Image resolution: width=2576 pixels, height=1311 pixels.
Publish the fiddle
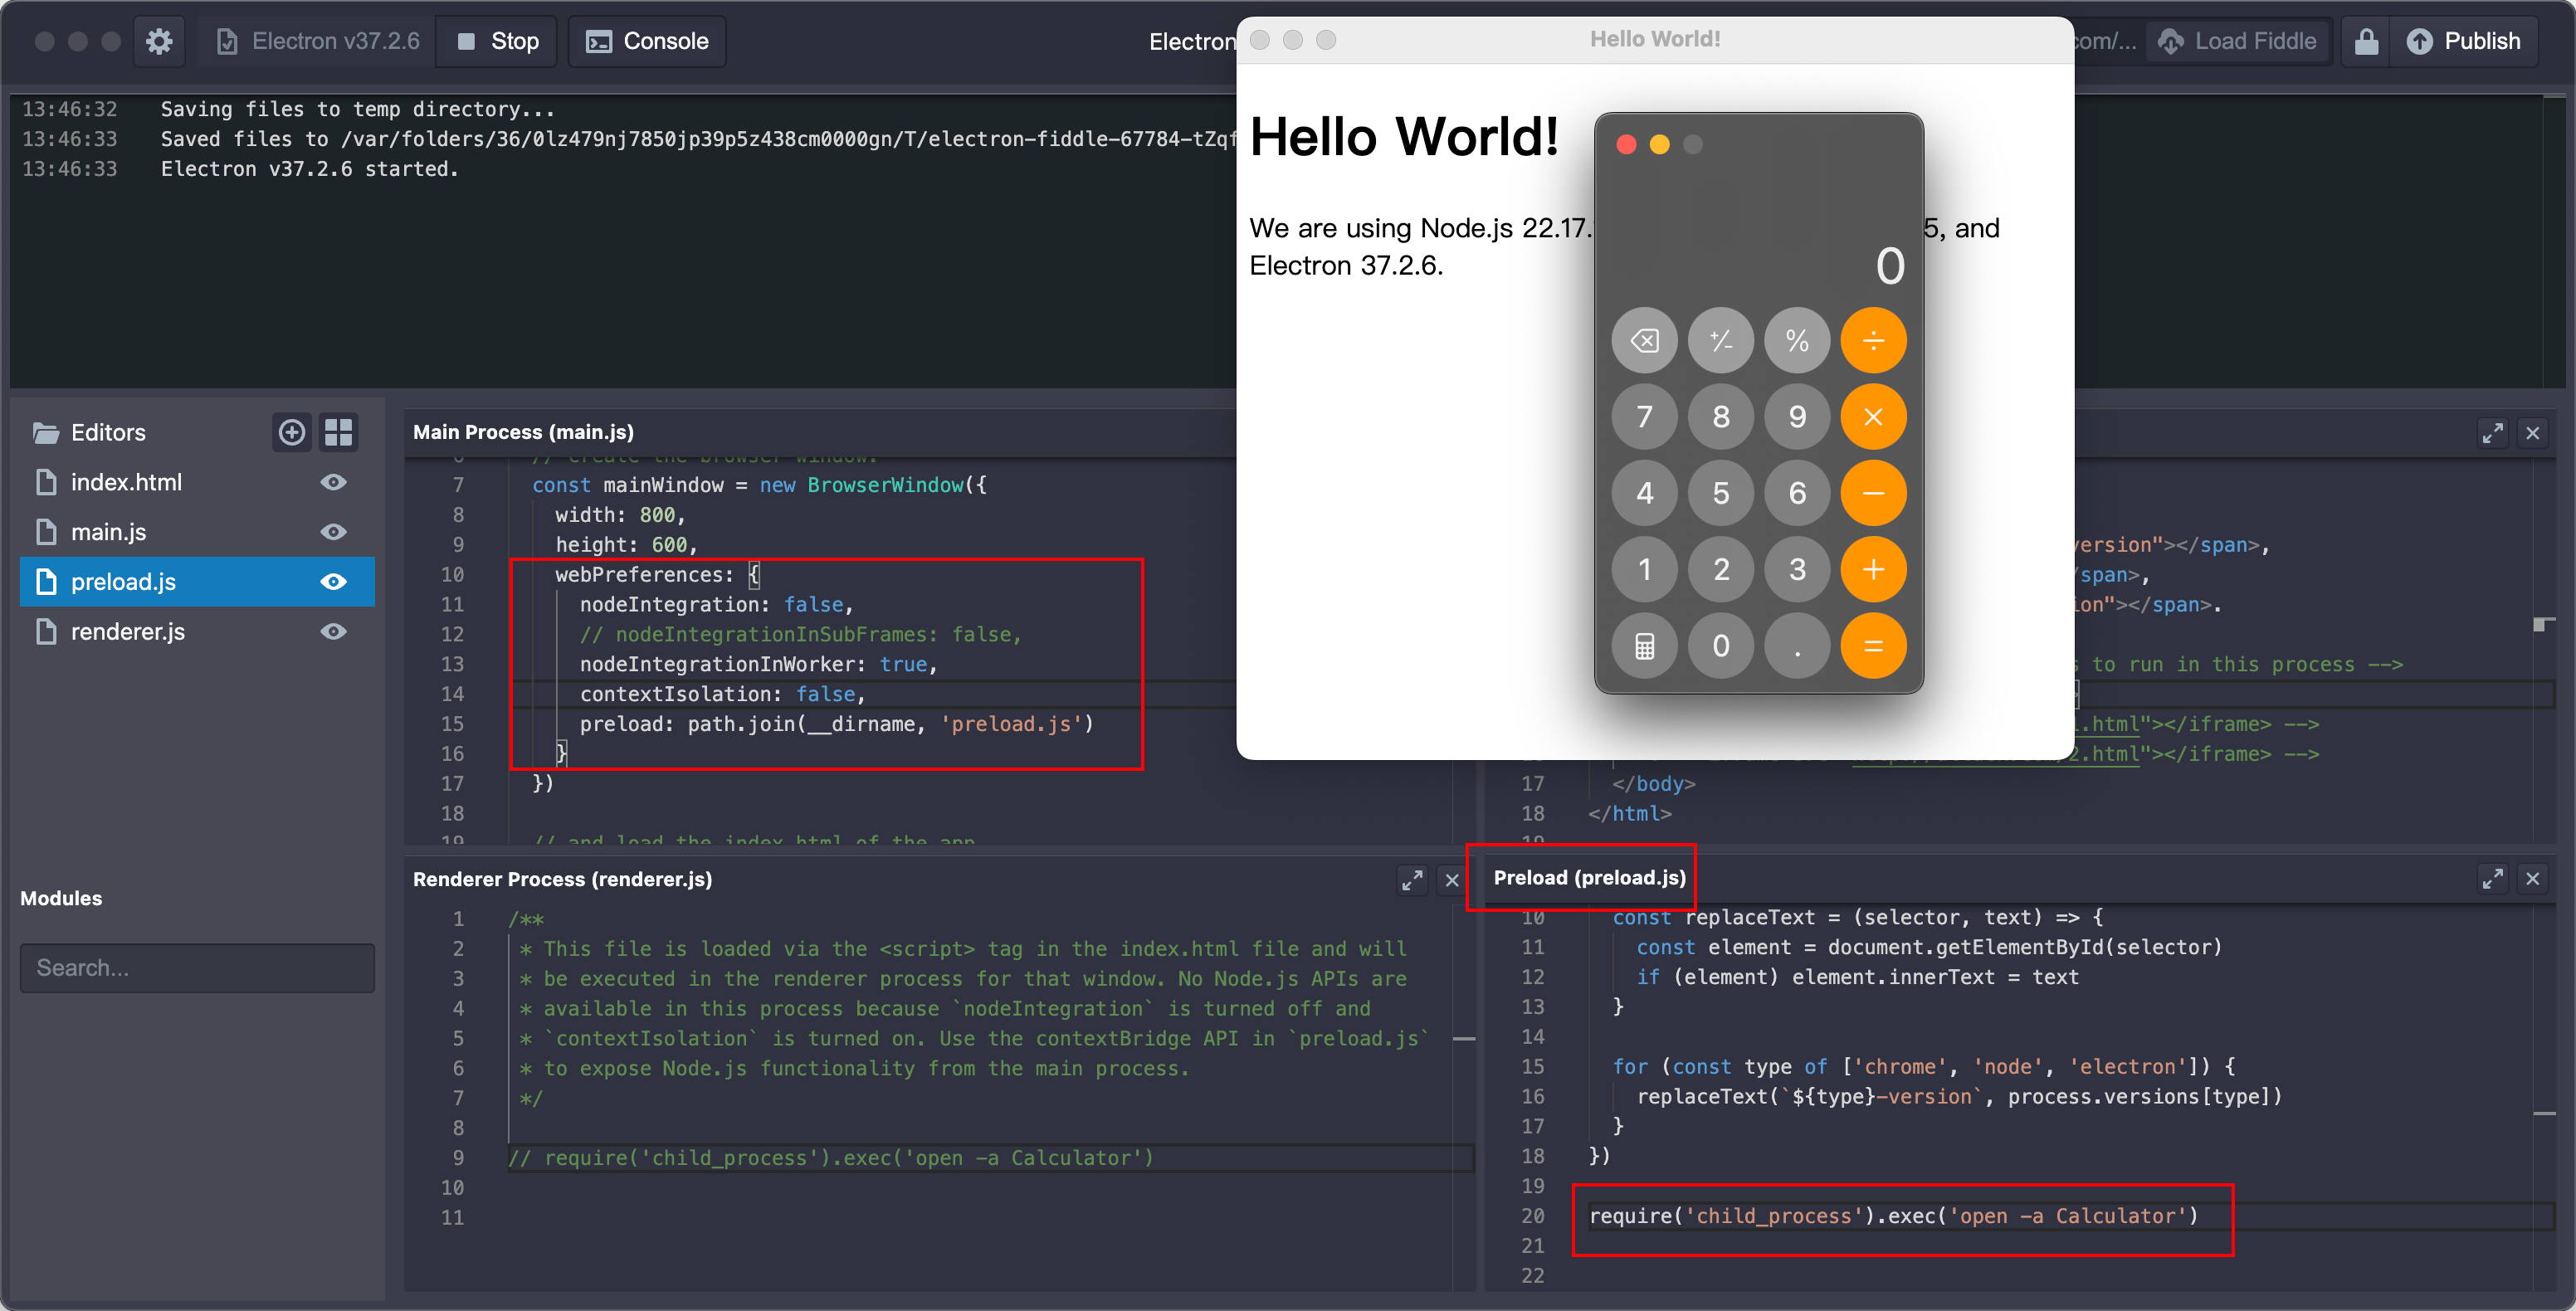click(x=2463, y=41)
